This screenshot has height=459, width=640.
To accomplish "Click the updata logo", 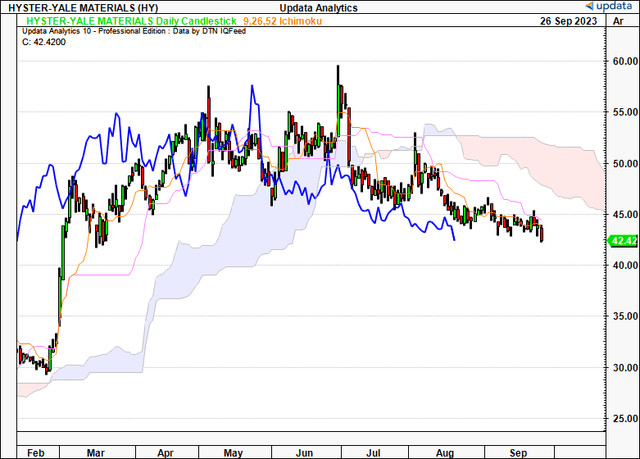I will coord(609,6).
